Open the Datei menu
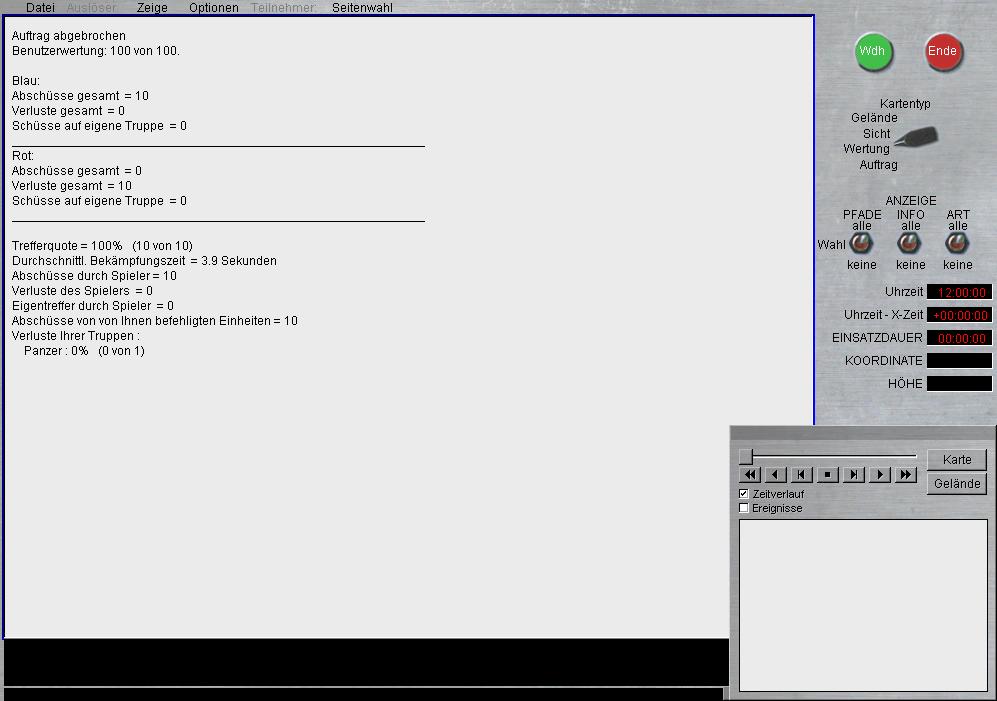 pyautogui.click(x=41, y=8)
